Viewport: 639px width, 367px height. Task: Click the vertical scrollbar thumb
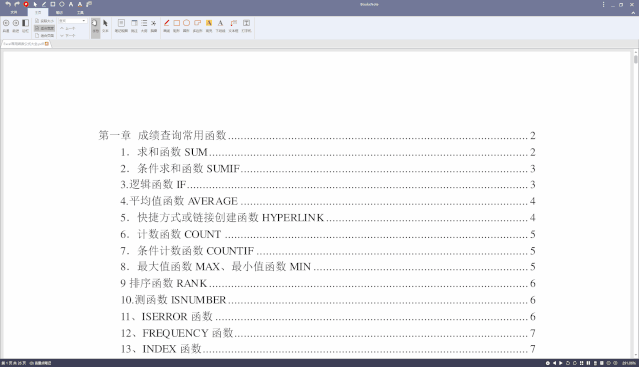tap(635, 59)
